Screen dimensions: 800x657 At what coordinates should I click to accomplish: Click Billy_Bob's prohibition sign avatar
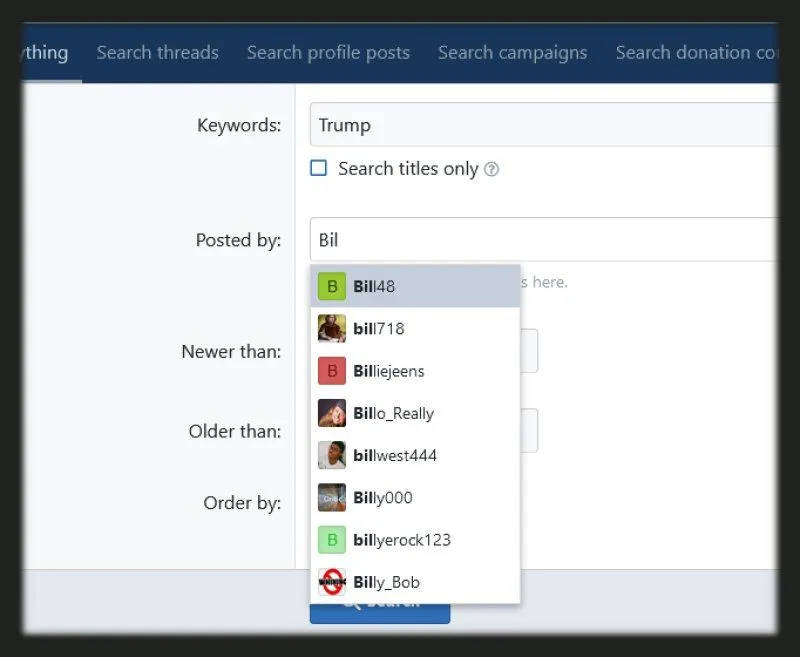(x=332, y=582)
